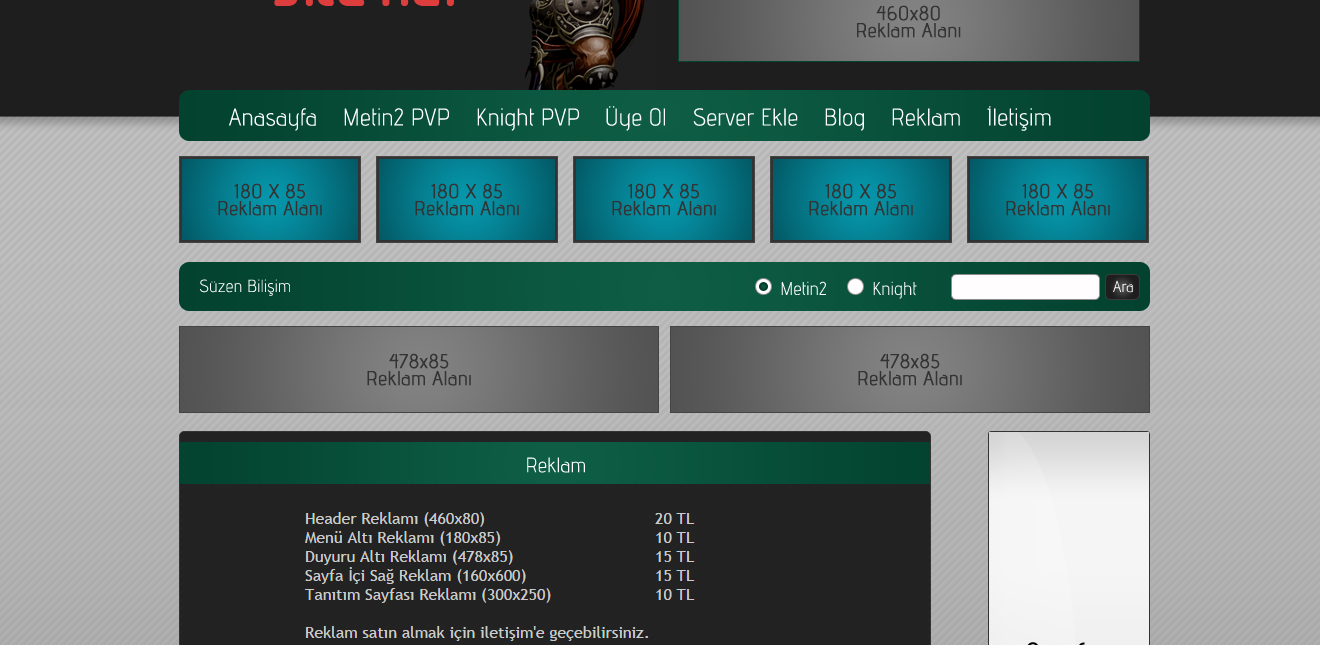1320x645 pixels.
Task: Open the Anasayfa menu item
Action: (272, 118)
